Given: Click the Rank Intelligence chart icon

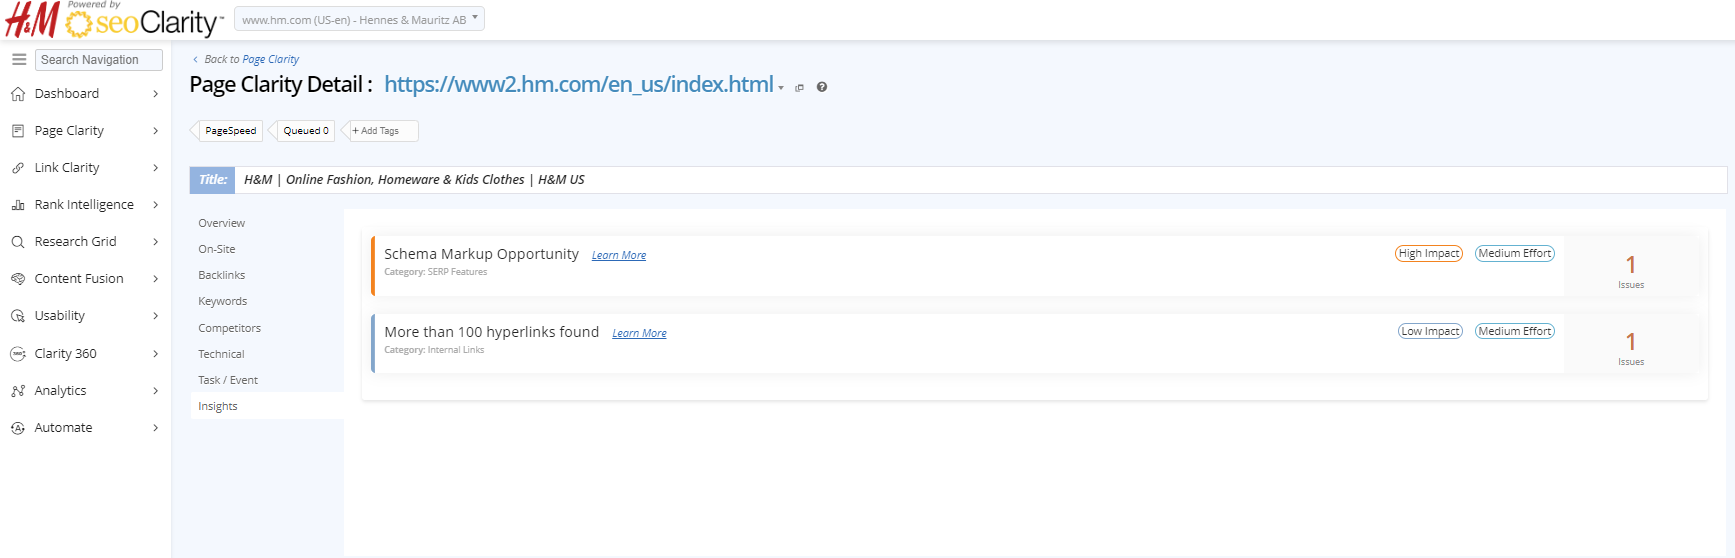Looking at the screenshot, I should (18, 205).
